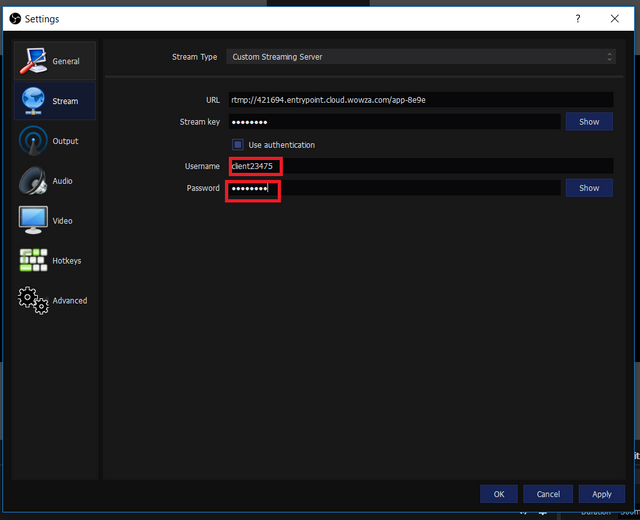The width and height of the screenshot is (640, 520).
Task: Open the Hotkeys keyboard icon
Action: pos(33,260)
